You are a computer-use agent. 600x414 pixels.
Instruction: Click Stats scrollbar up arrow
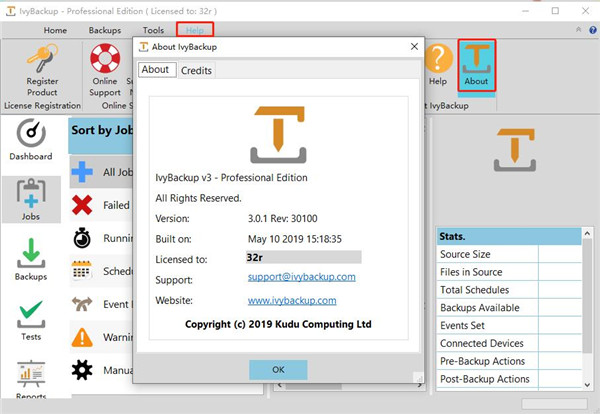tap(587, 233)
